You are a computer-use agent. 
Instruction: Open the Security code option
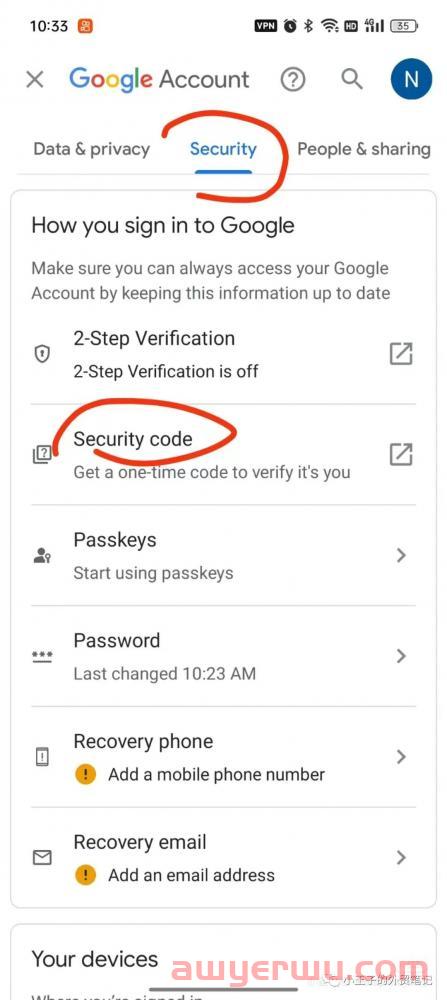[223, 455]
